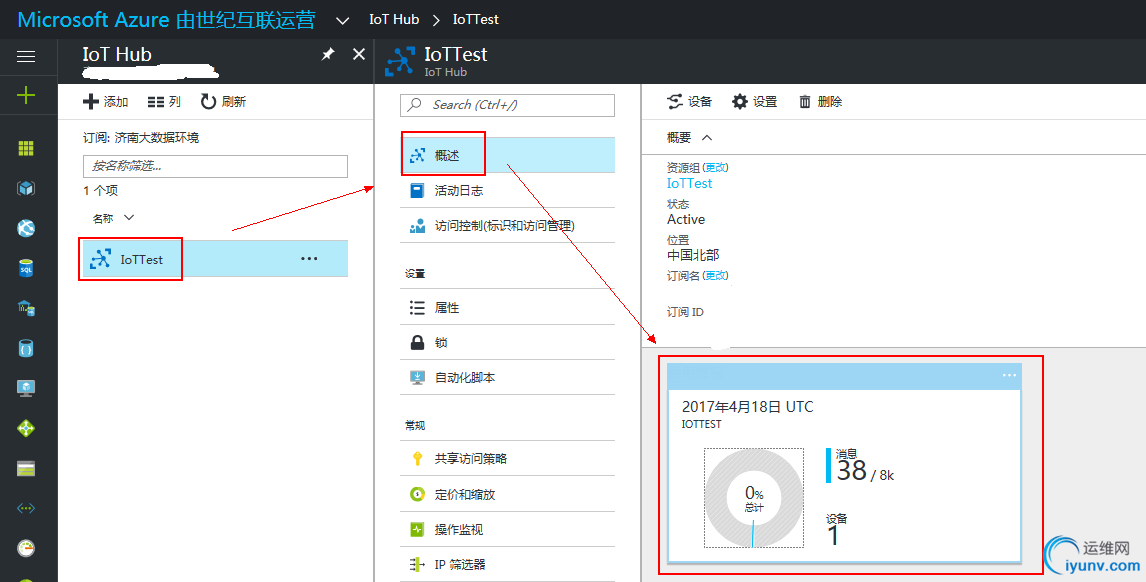1146x582 pixels.
Task: Collapse the 概要 essentials section
Action: 707,137
